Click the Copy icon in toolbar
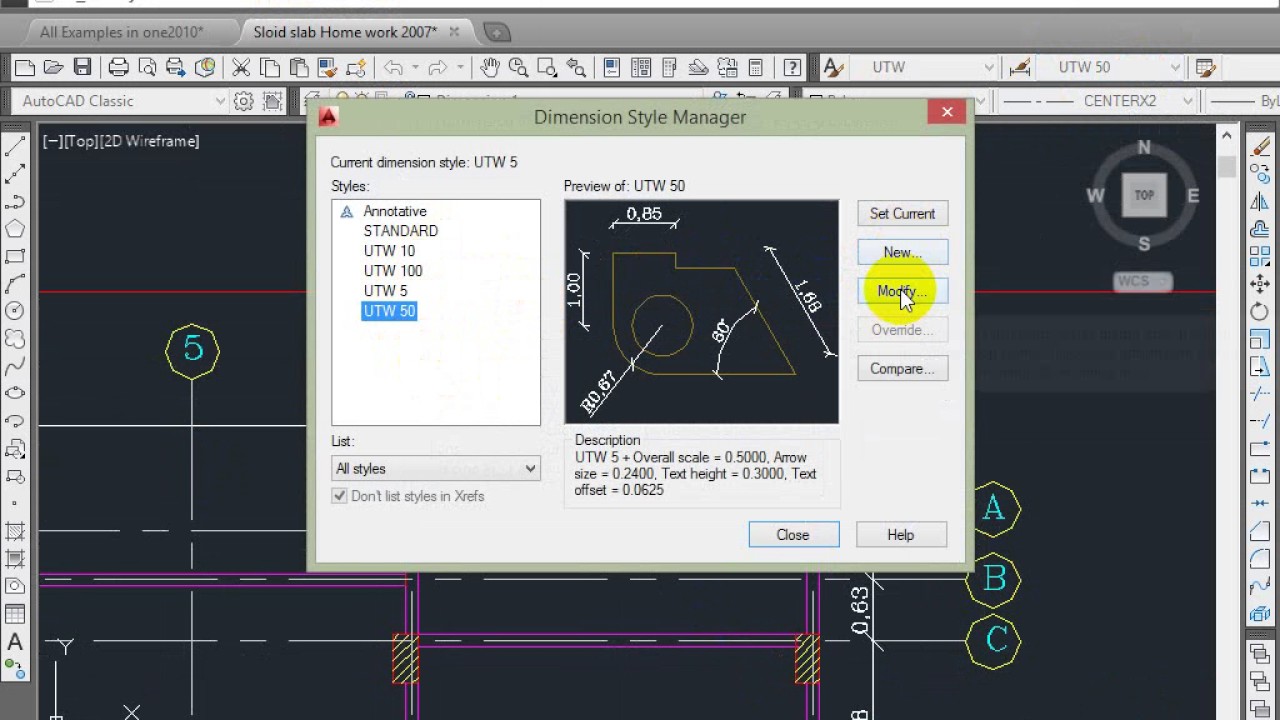 click(270, 68)
